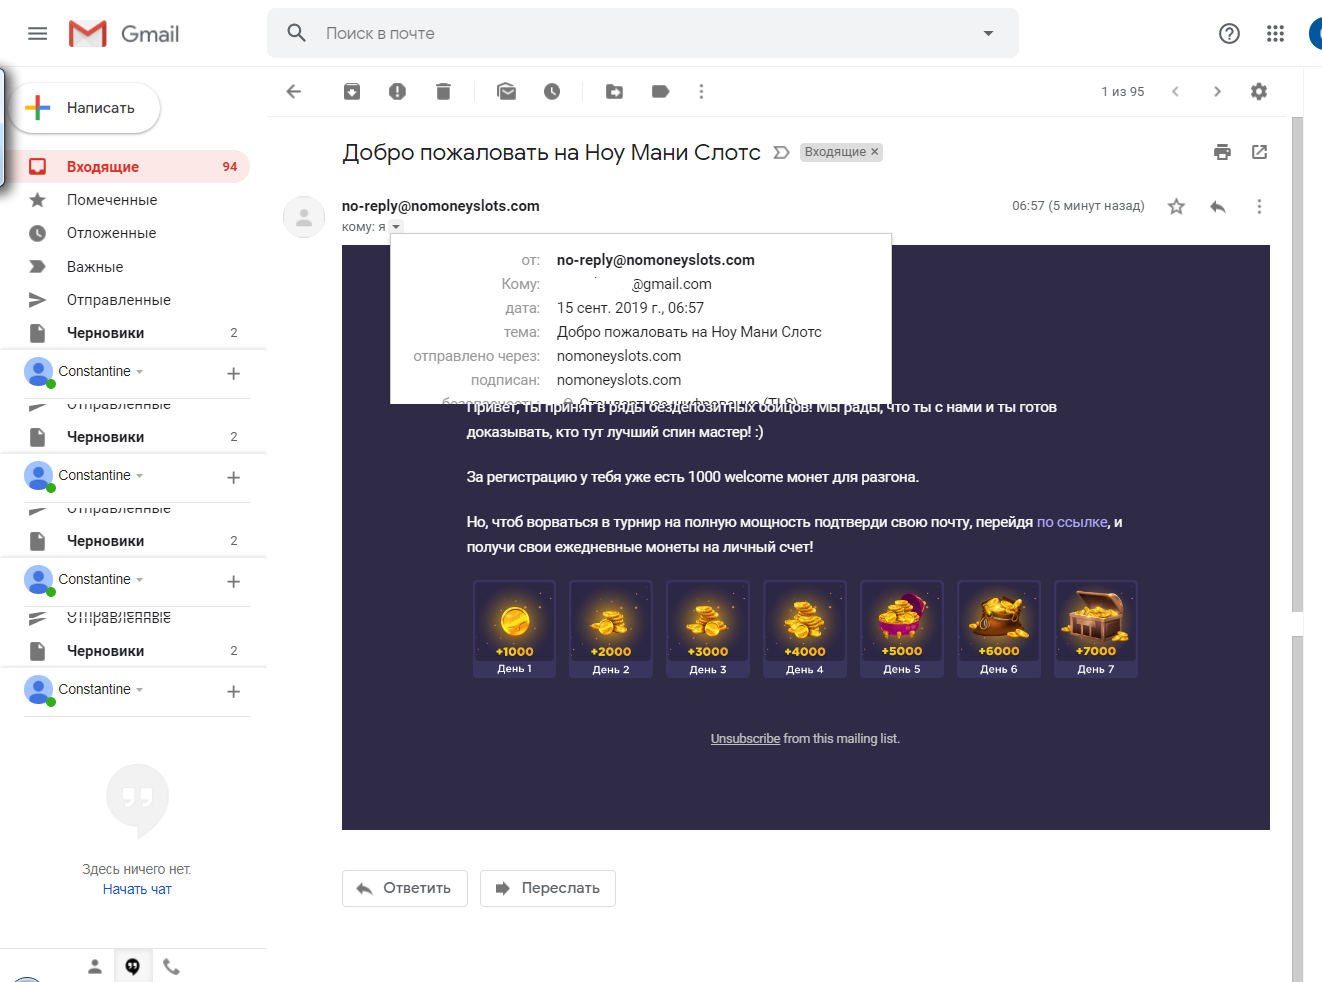The width and height of the screenshot is (1322, 982).
Task: Click the '06:57 (5 минут назад)' timestamp
Action: (x=1078, y=206)
